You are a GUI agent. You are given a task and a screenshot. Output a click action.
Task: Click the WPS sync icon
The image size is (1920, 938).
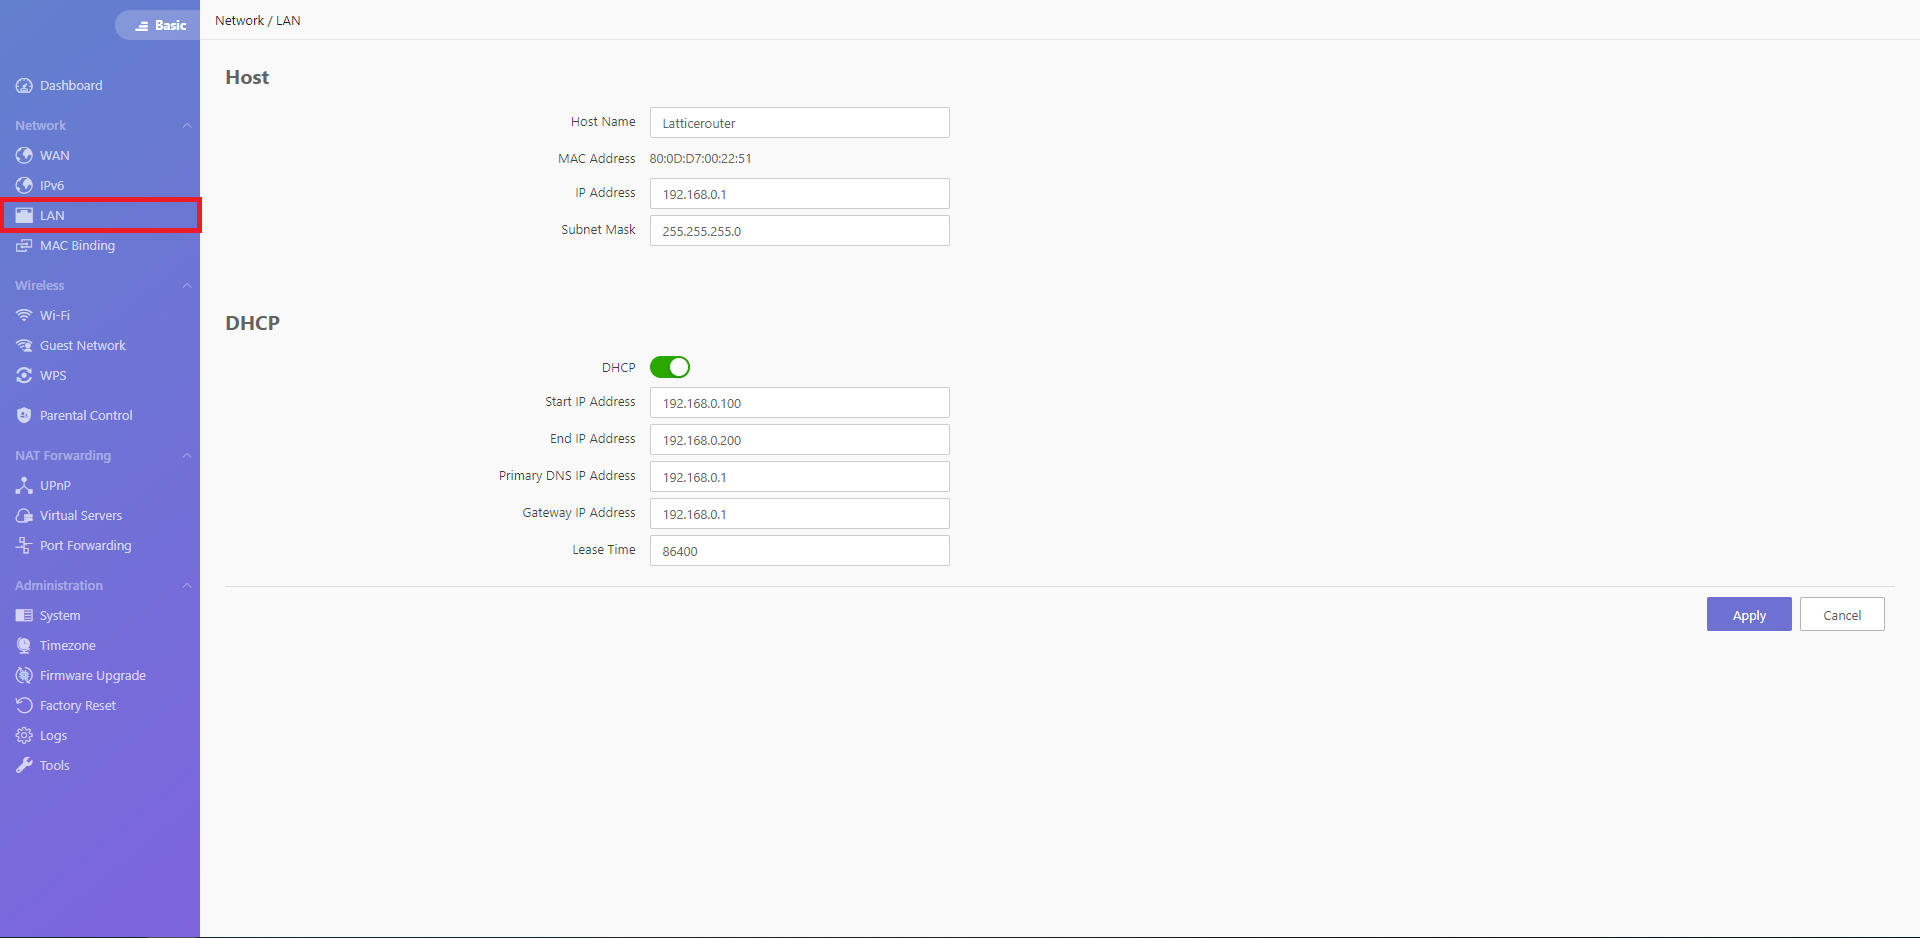(24, 376)
